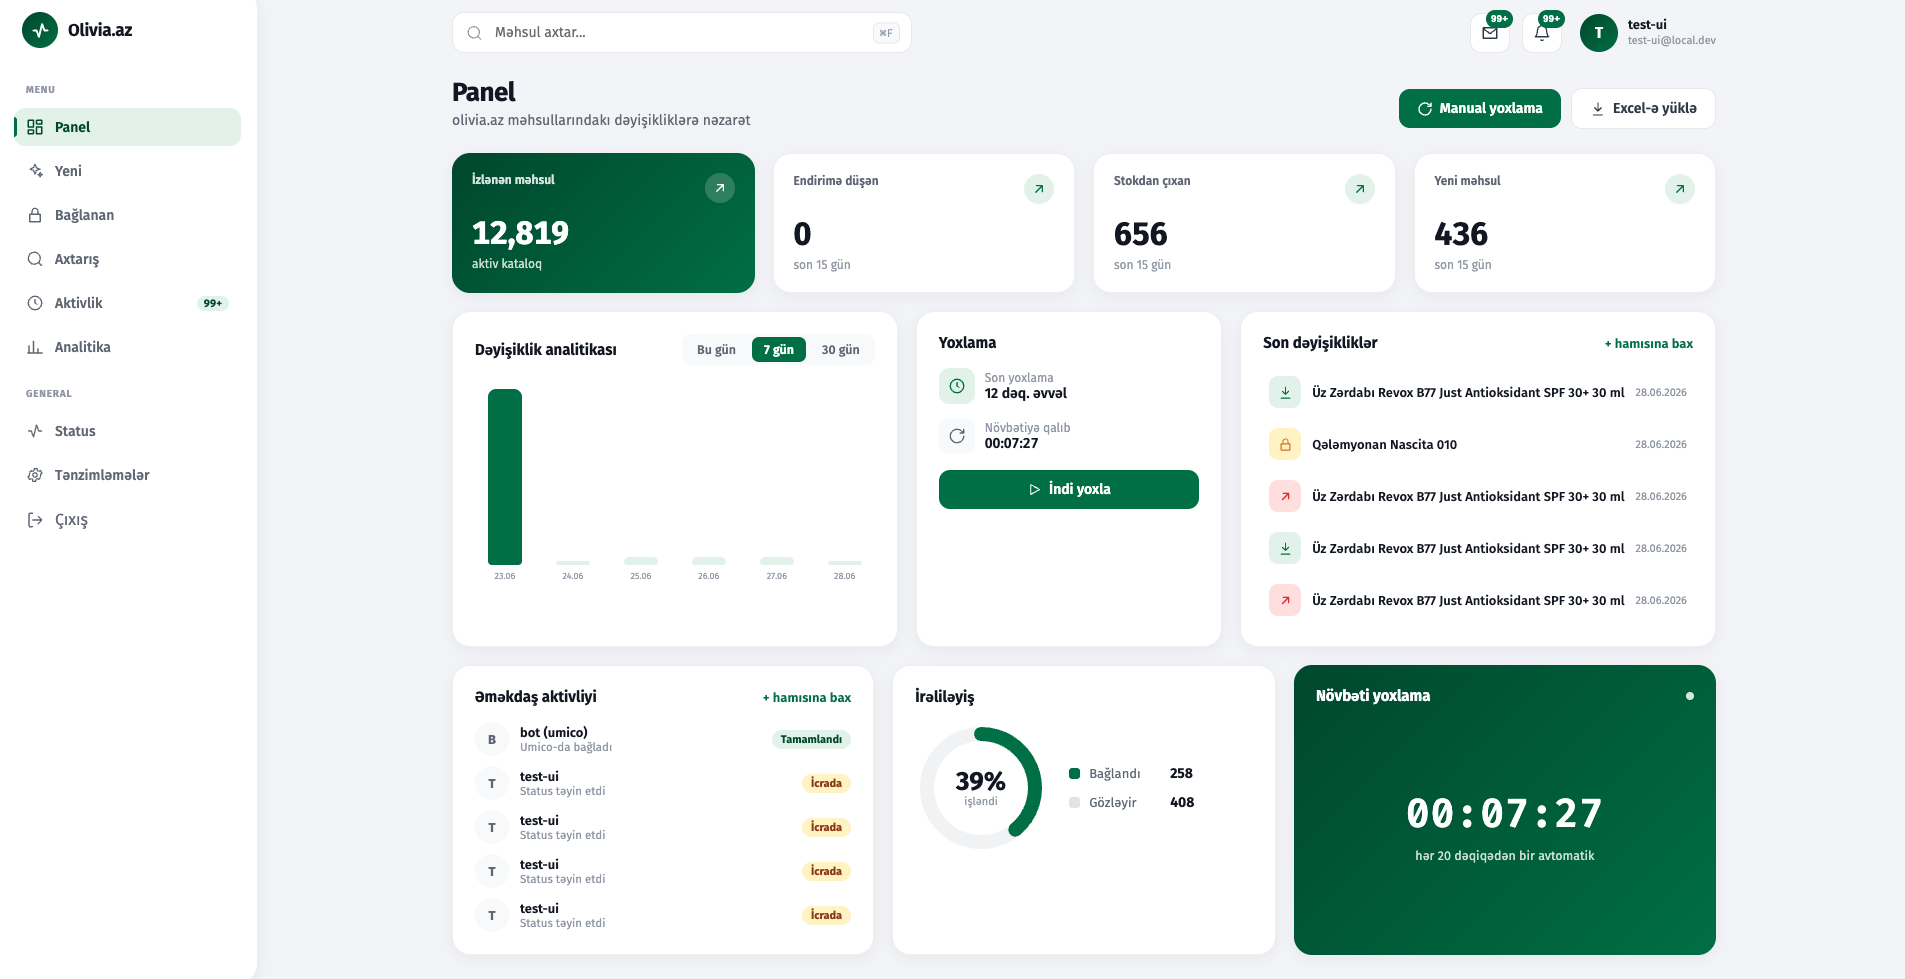
Task: Focus the Məhsul axtar search field
Action: pyautogui.click(x=681, y=33)
